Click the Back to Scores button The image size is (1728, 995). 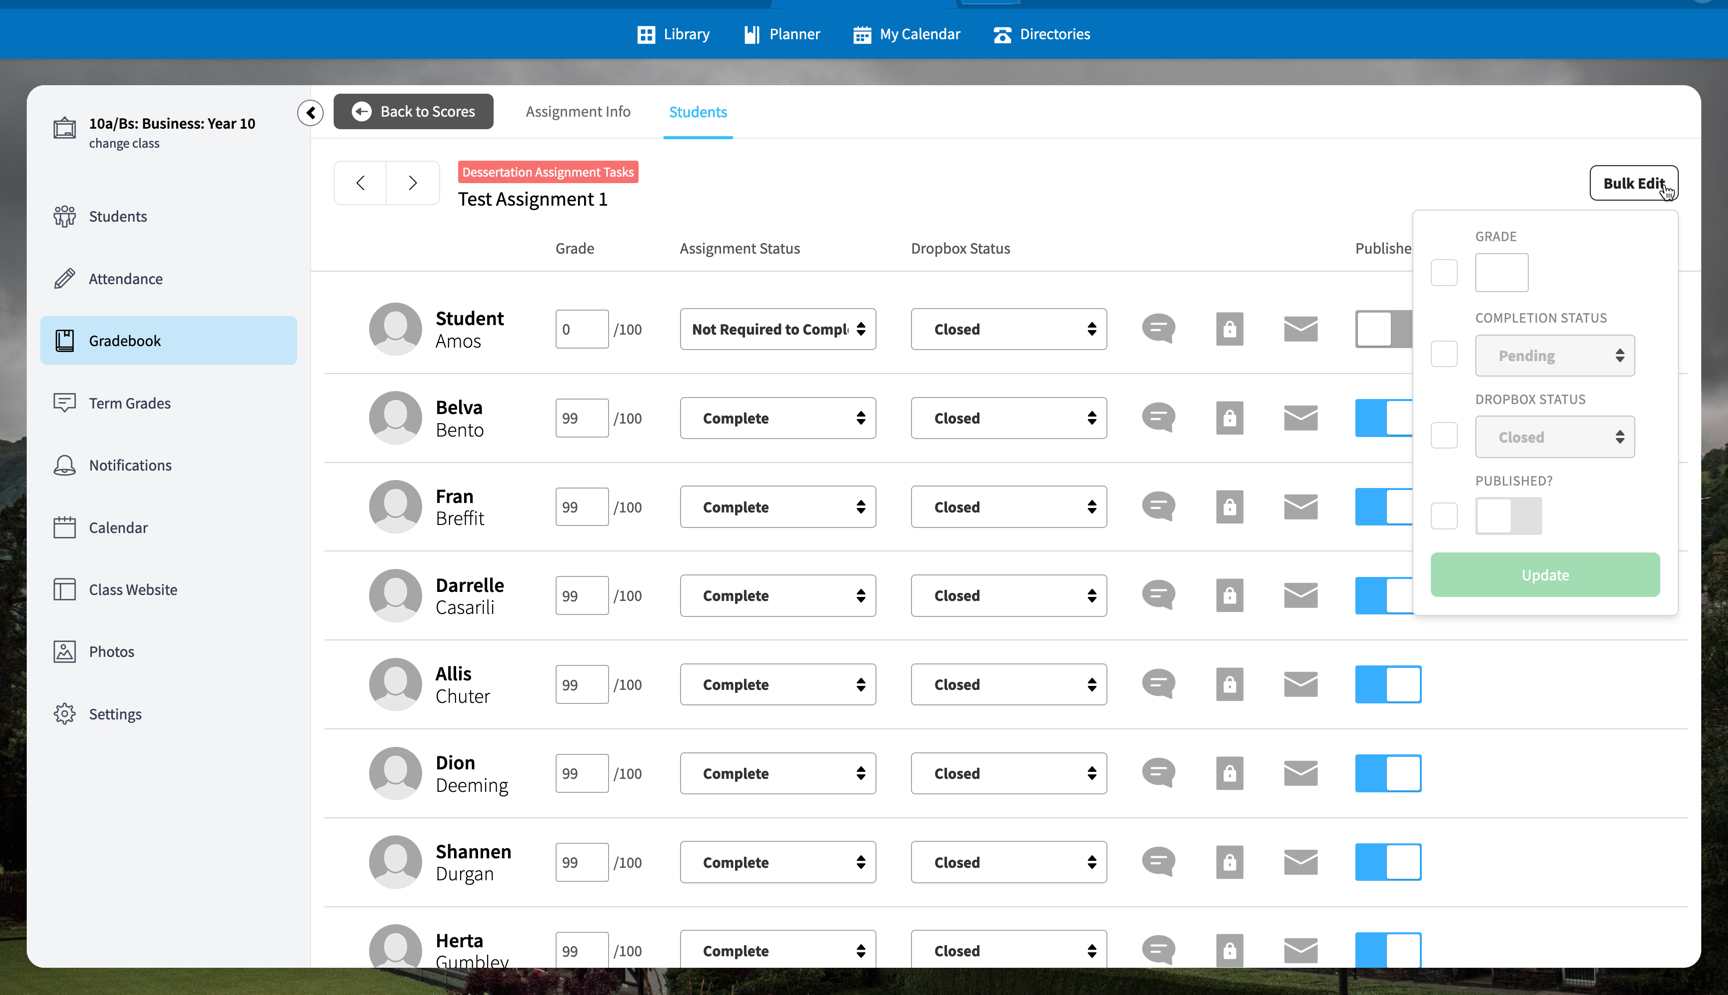point(413,111)
